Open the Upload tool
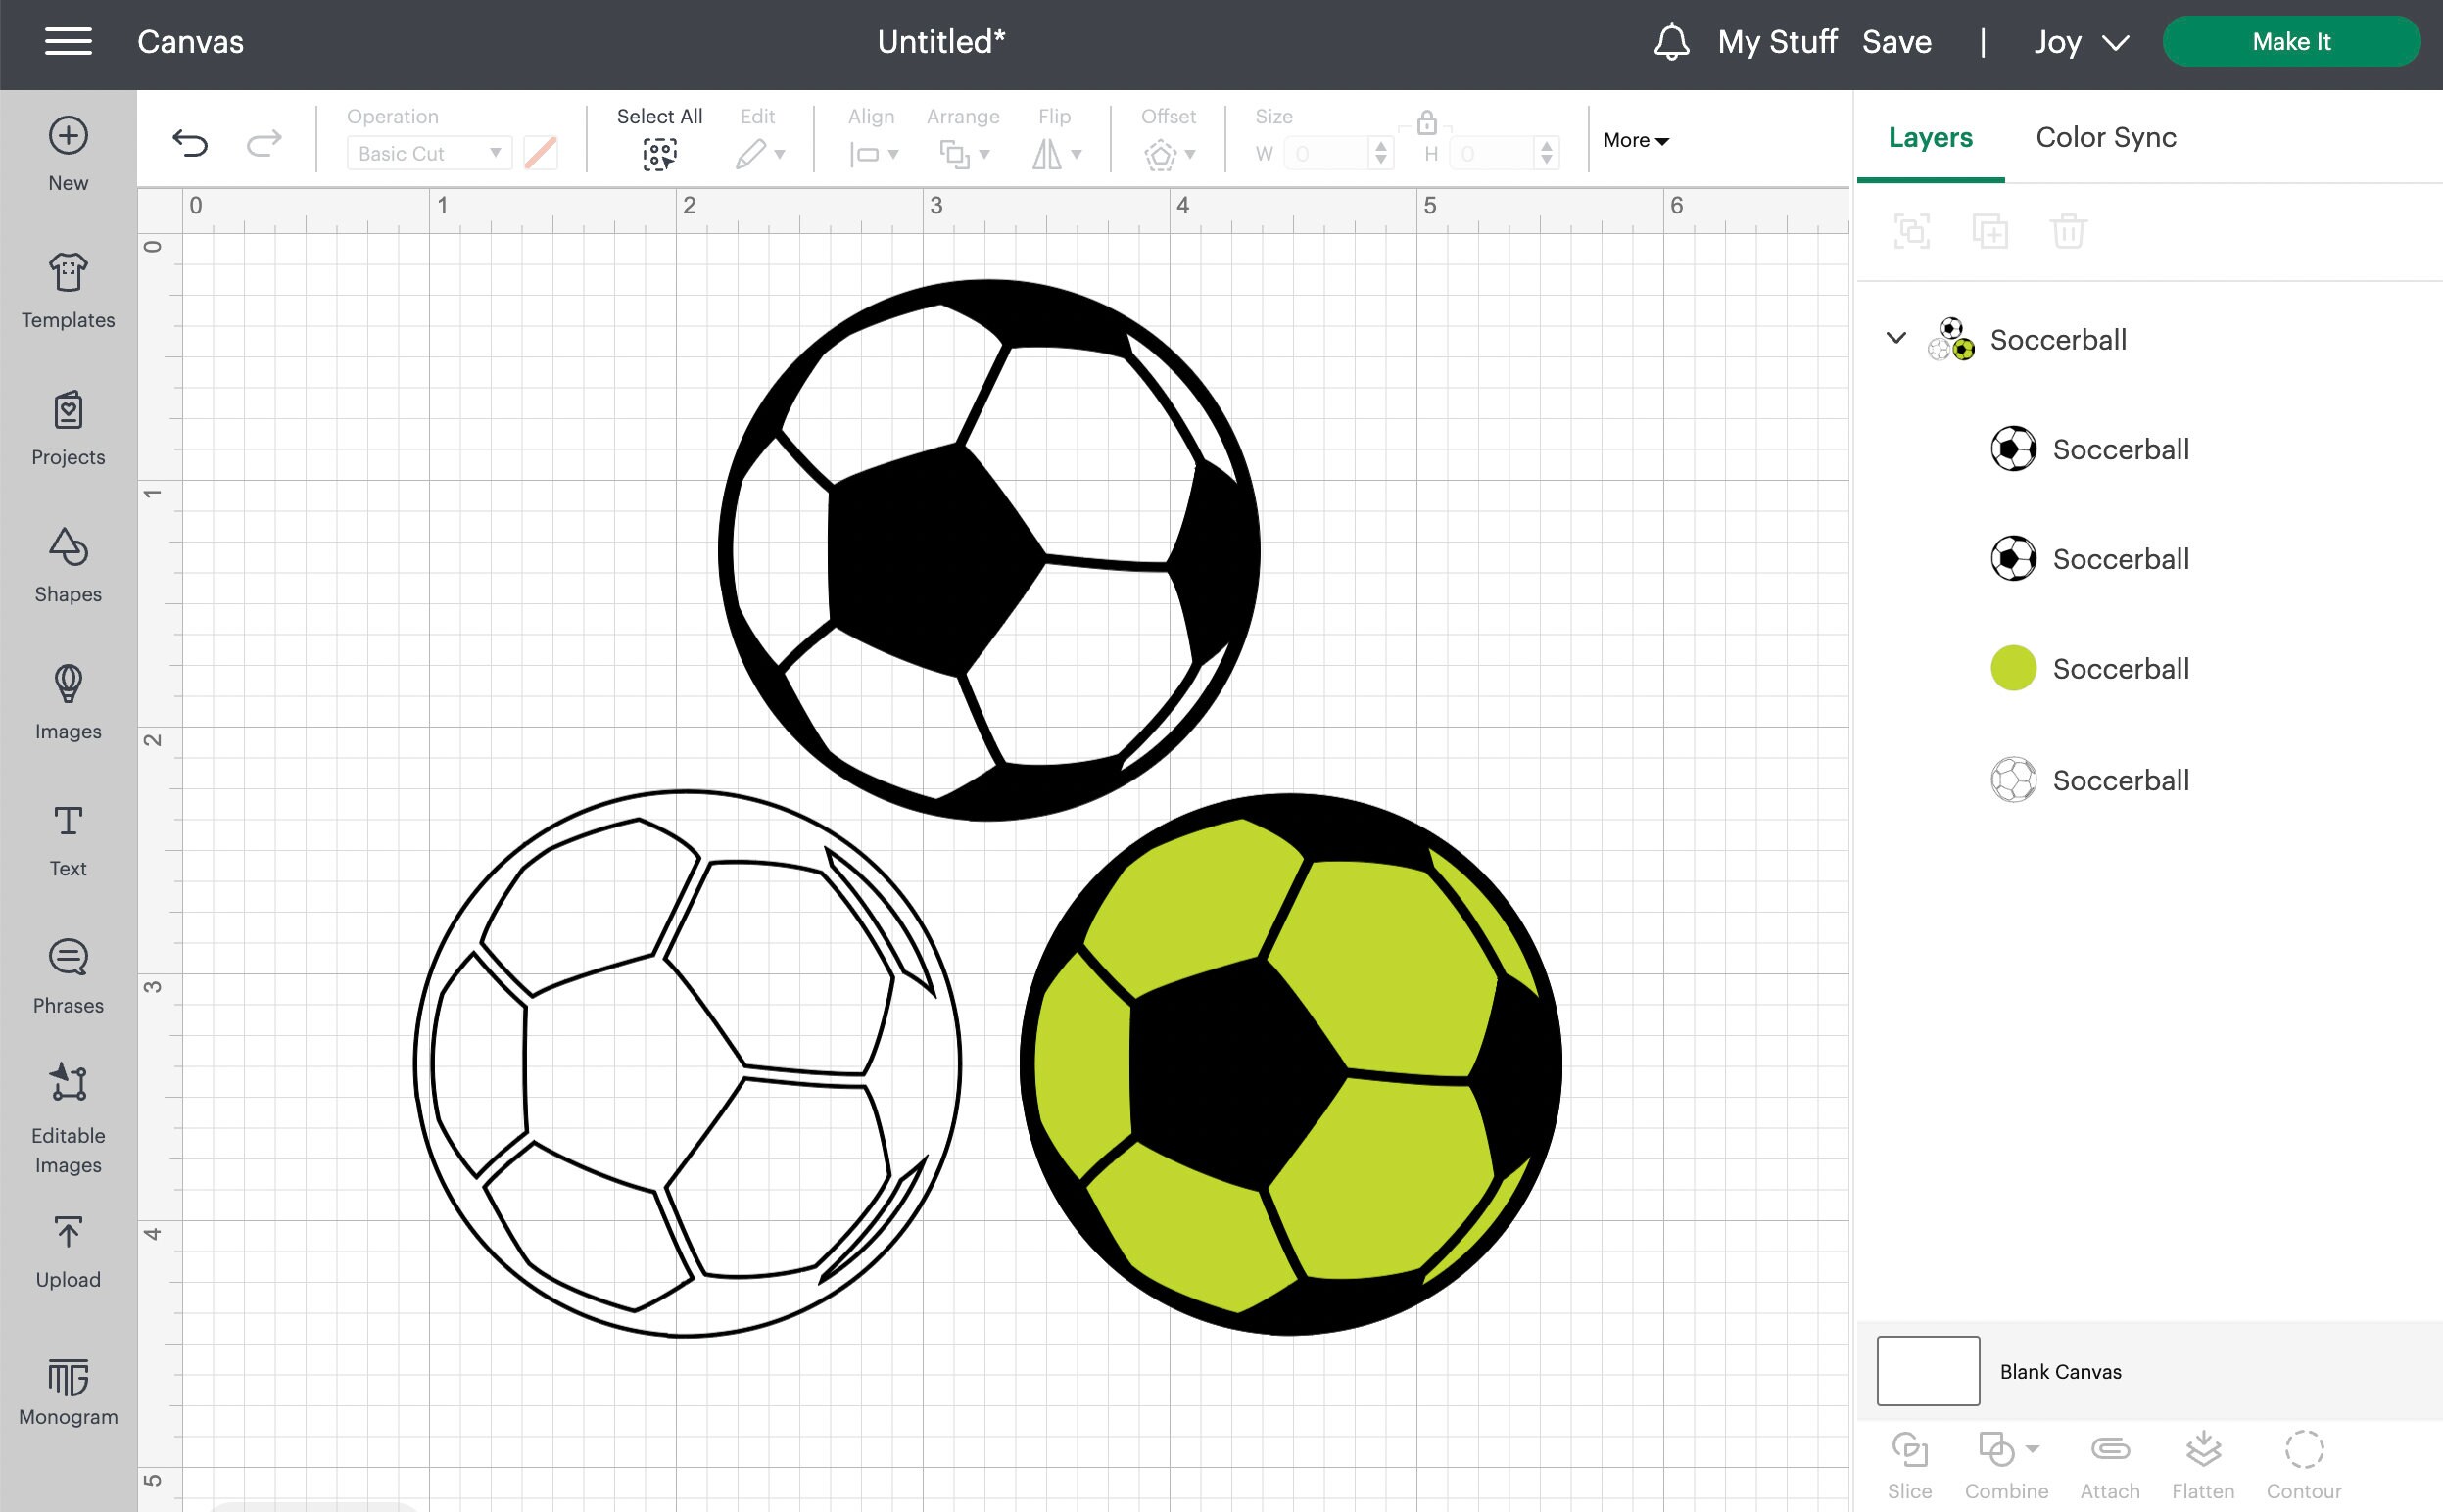 tap(67, 1248)
